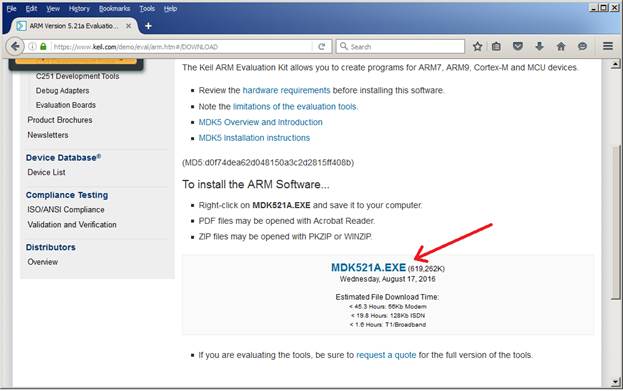Screen dimensions: 623x391
Task: Open ISO/ANSI Compliance link
Action: coord(66,209)
